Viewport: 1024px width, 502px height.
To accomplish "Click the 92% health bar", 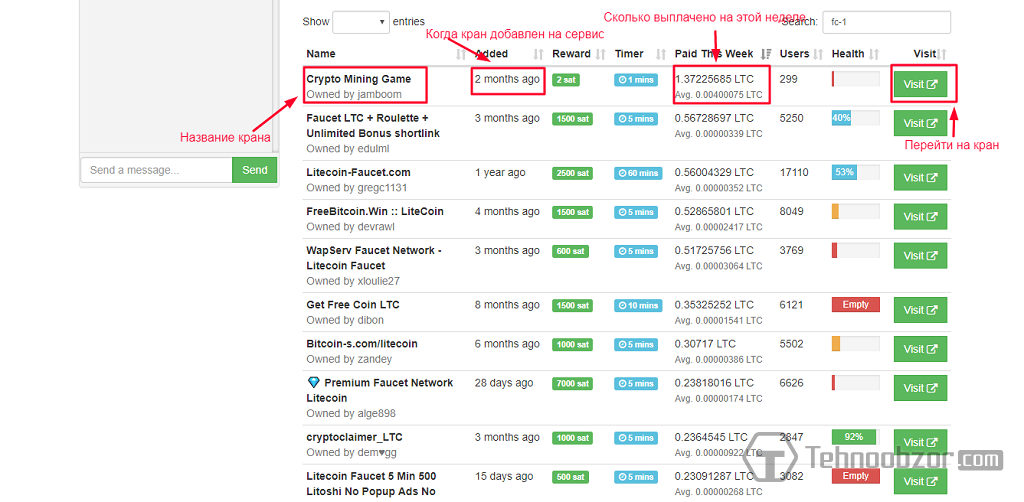I will [856, 437].
